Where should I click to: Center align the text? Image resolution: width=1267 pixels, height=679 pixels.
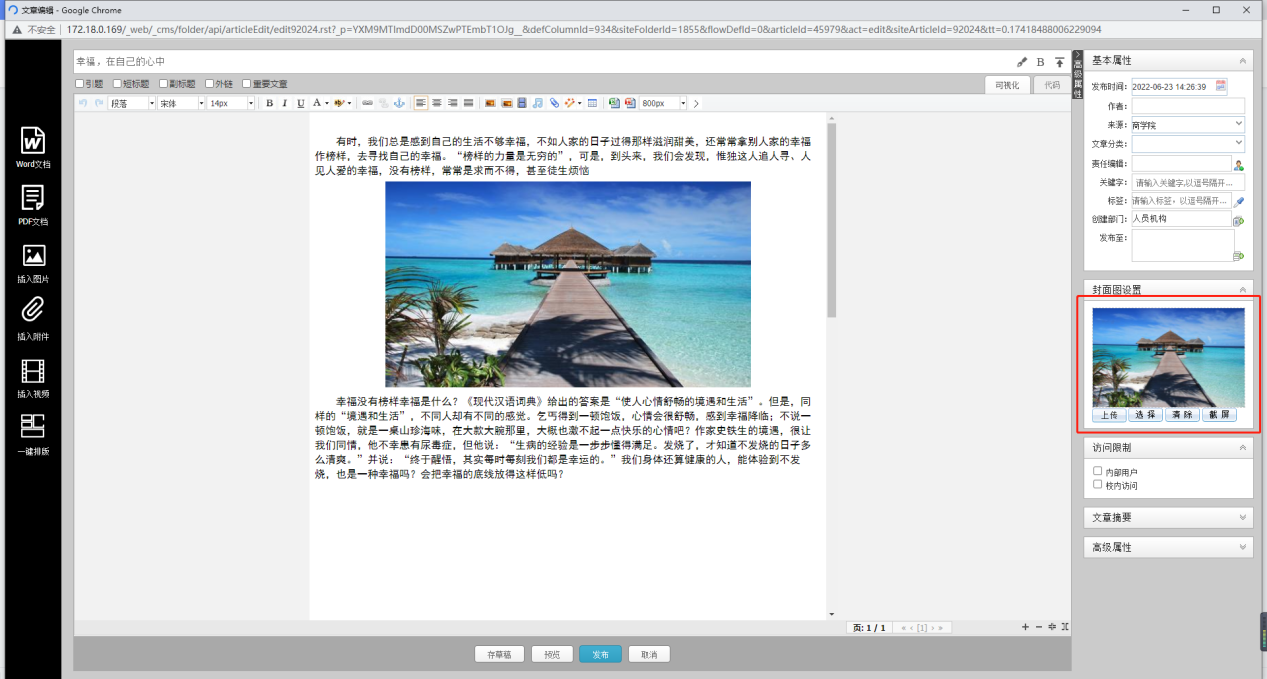(x=437, y=103)
